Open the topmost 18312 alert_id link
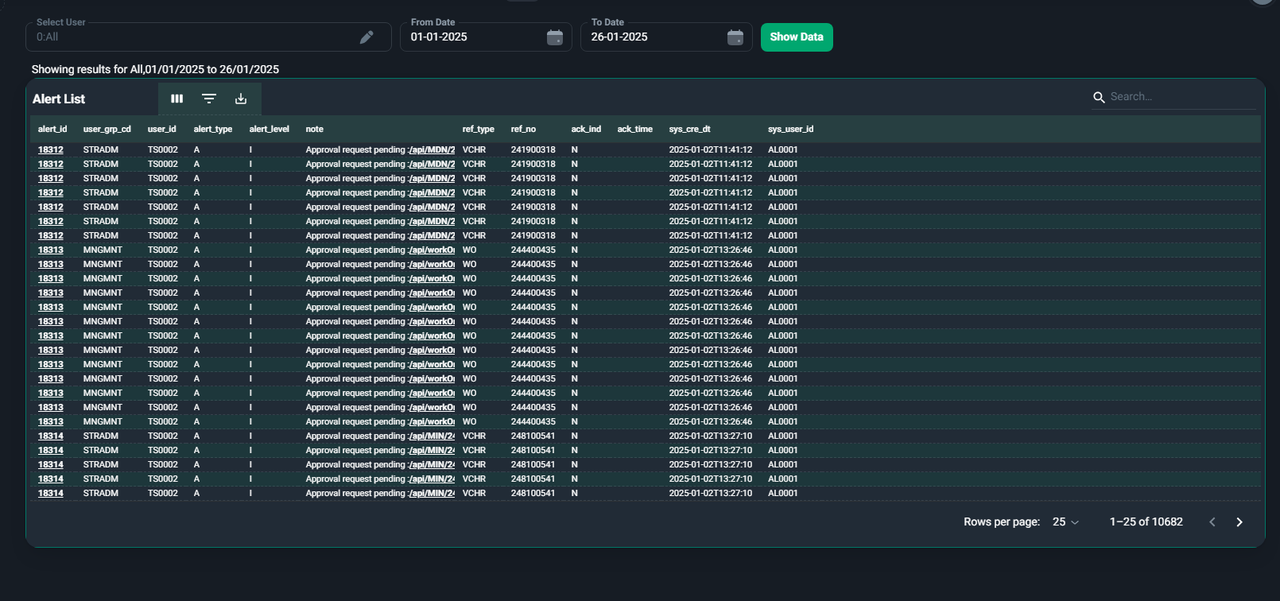 point(51,150)
